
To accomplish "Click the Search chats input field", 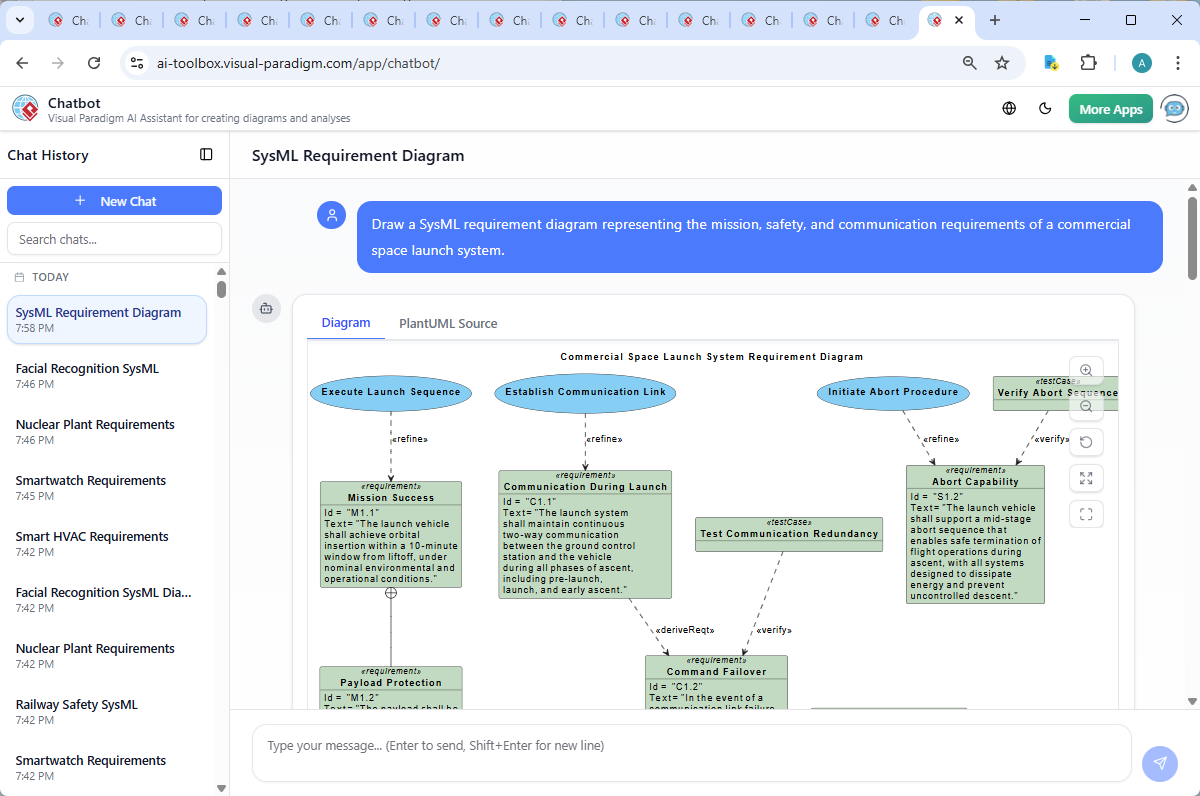I will point(114,238).
